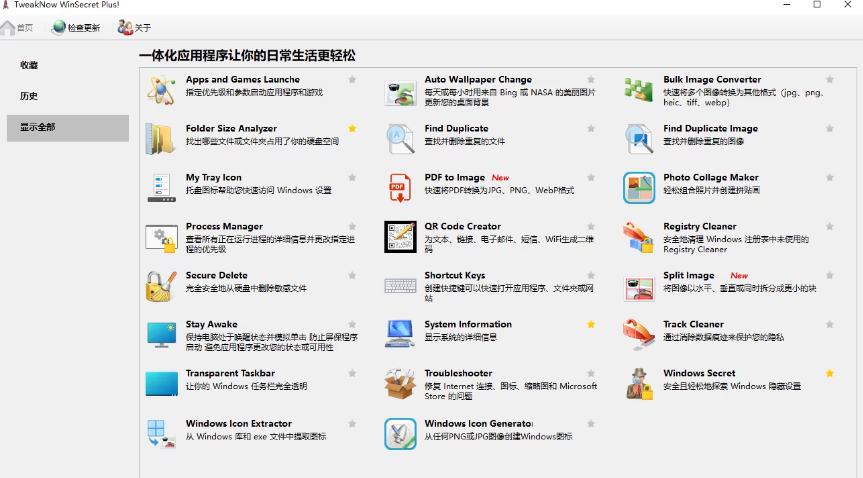Star the Windows Icon Generator tool
The width and height of the screenshot is (863, 478).
(591, 423)
